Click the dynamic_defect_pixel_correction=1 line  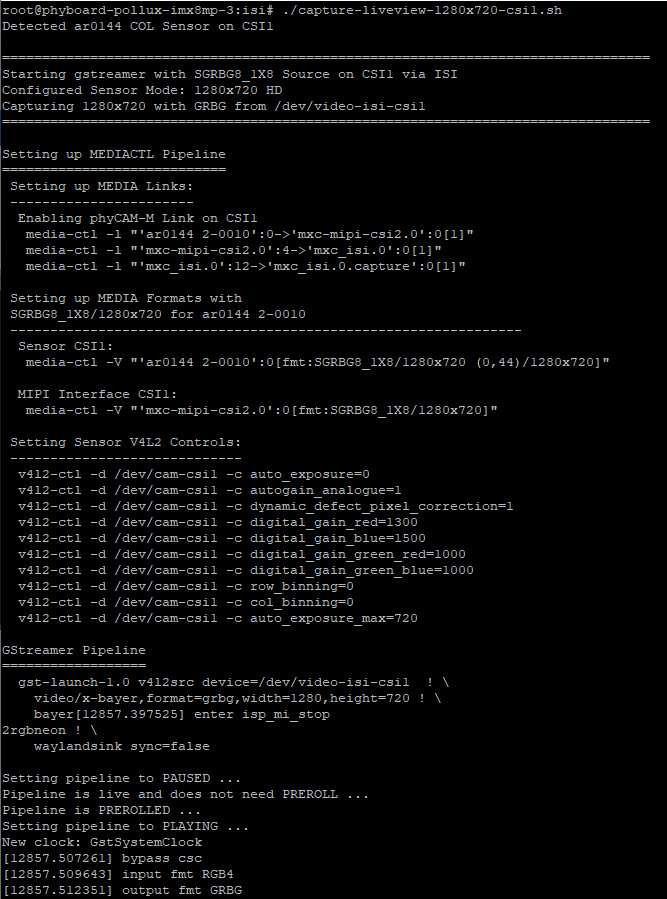(266, 507)
